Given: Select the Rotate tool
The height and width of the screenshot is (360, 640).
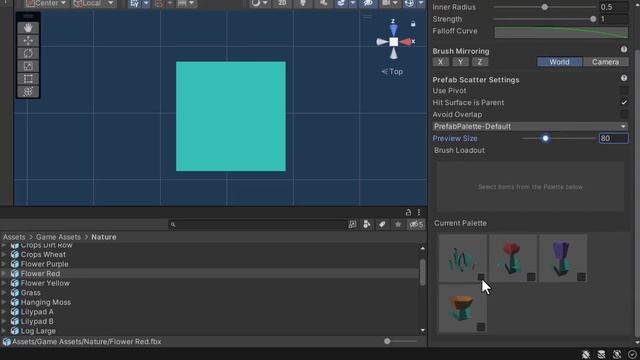Looking at the screenshot, I should 28,53.
